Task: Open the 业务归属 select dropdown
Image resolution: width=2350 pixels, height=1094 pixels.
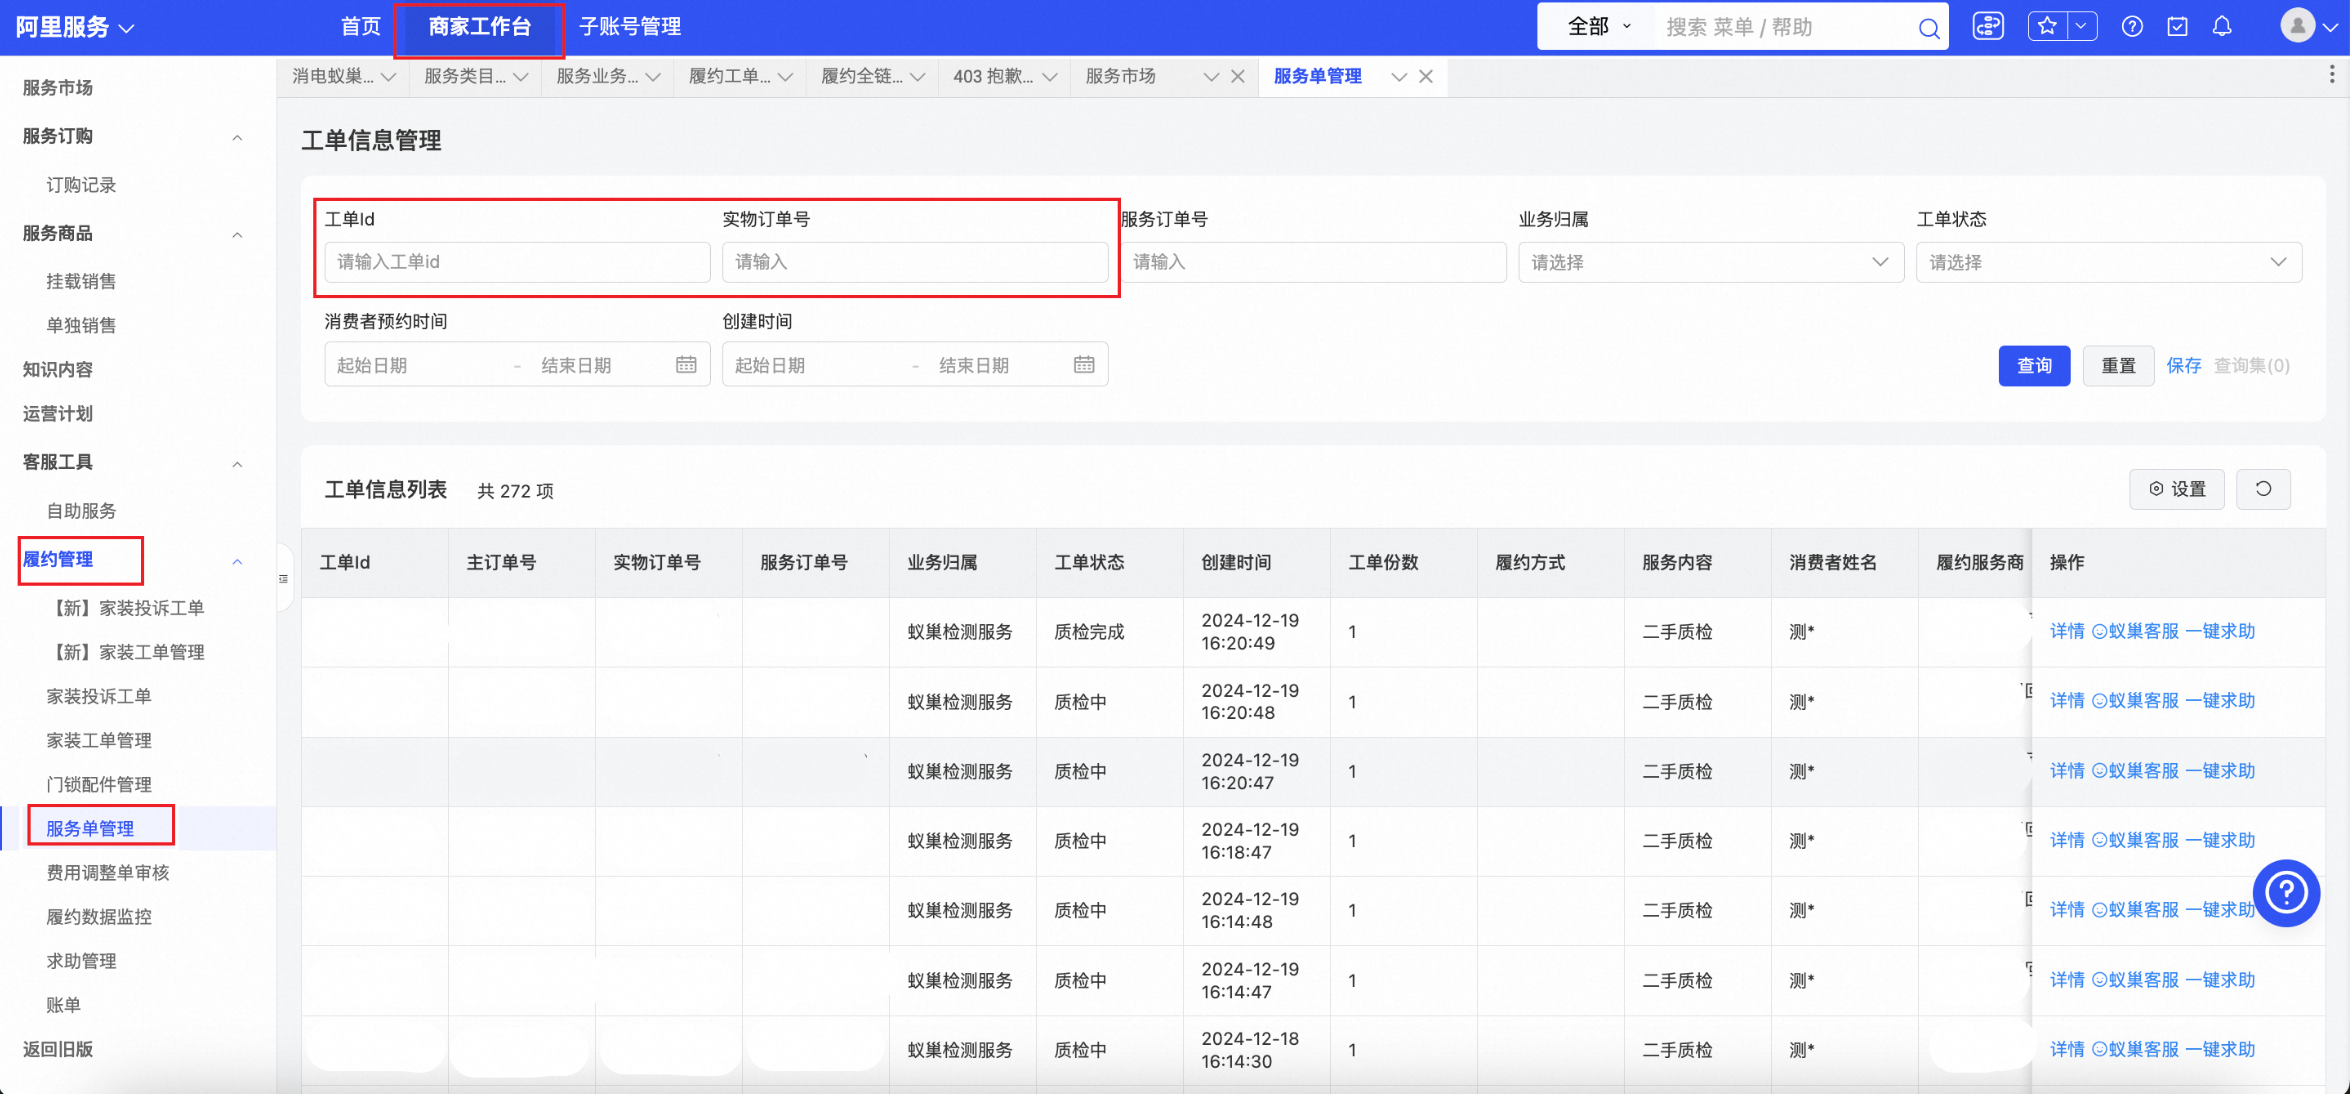Action: (1711, 262)
